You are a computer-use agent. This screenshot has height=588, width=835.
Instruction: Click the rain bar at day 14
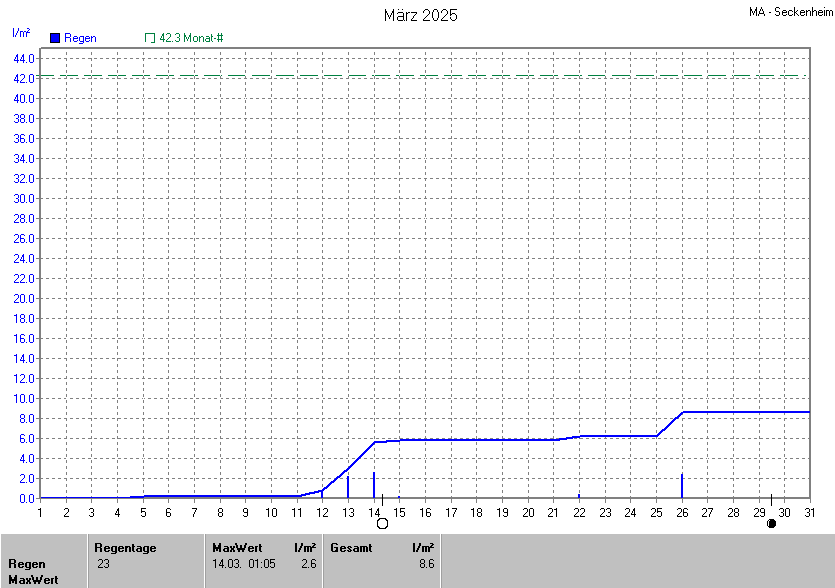click(374, 485)
